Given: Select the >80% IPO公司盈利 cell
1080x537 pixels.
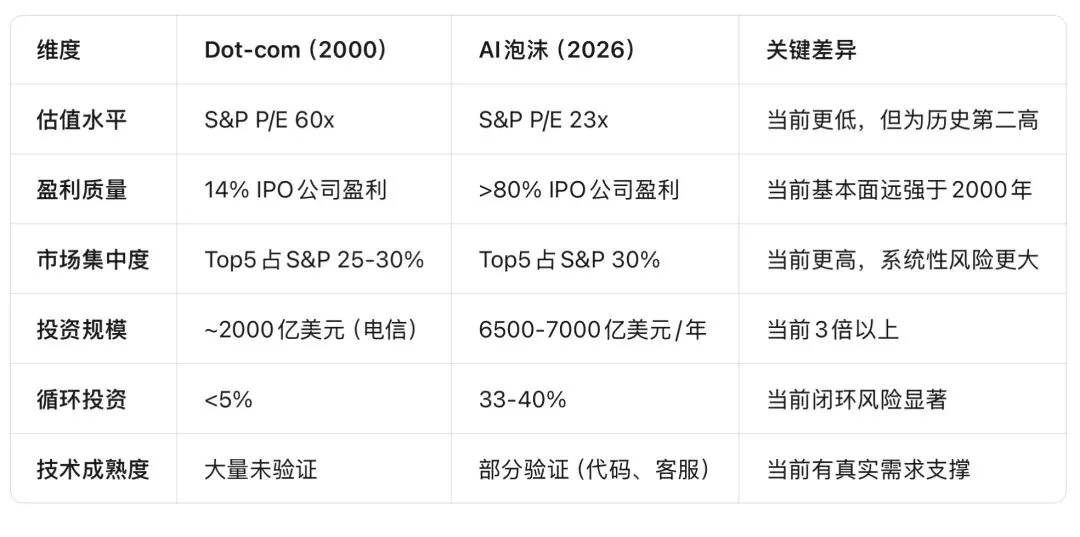Looking at the screenshot, I should click(x=579, y=189).
